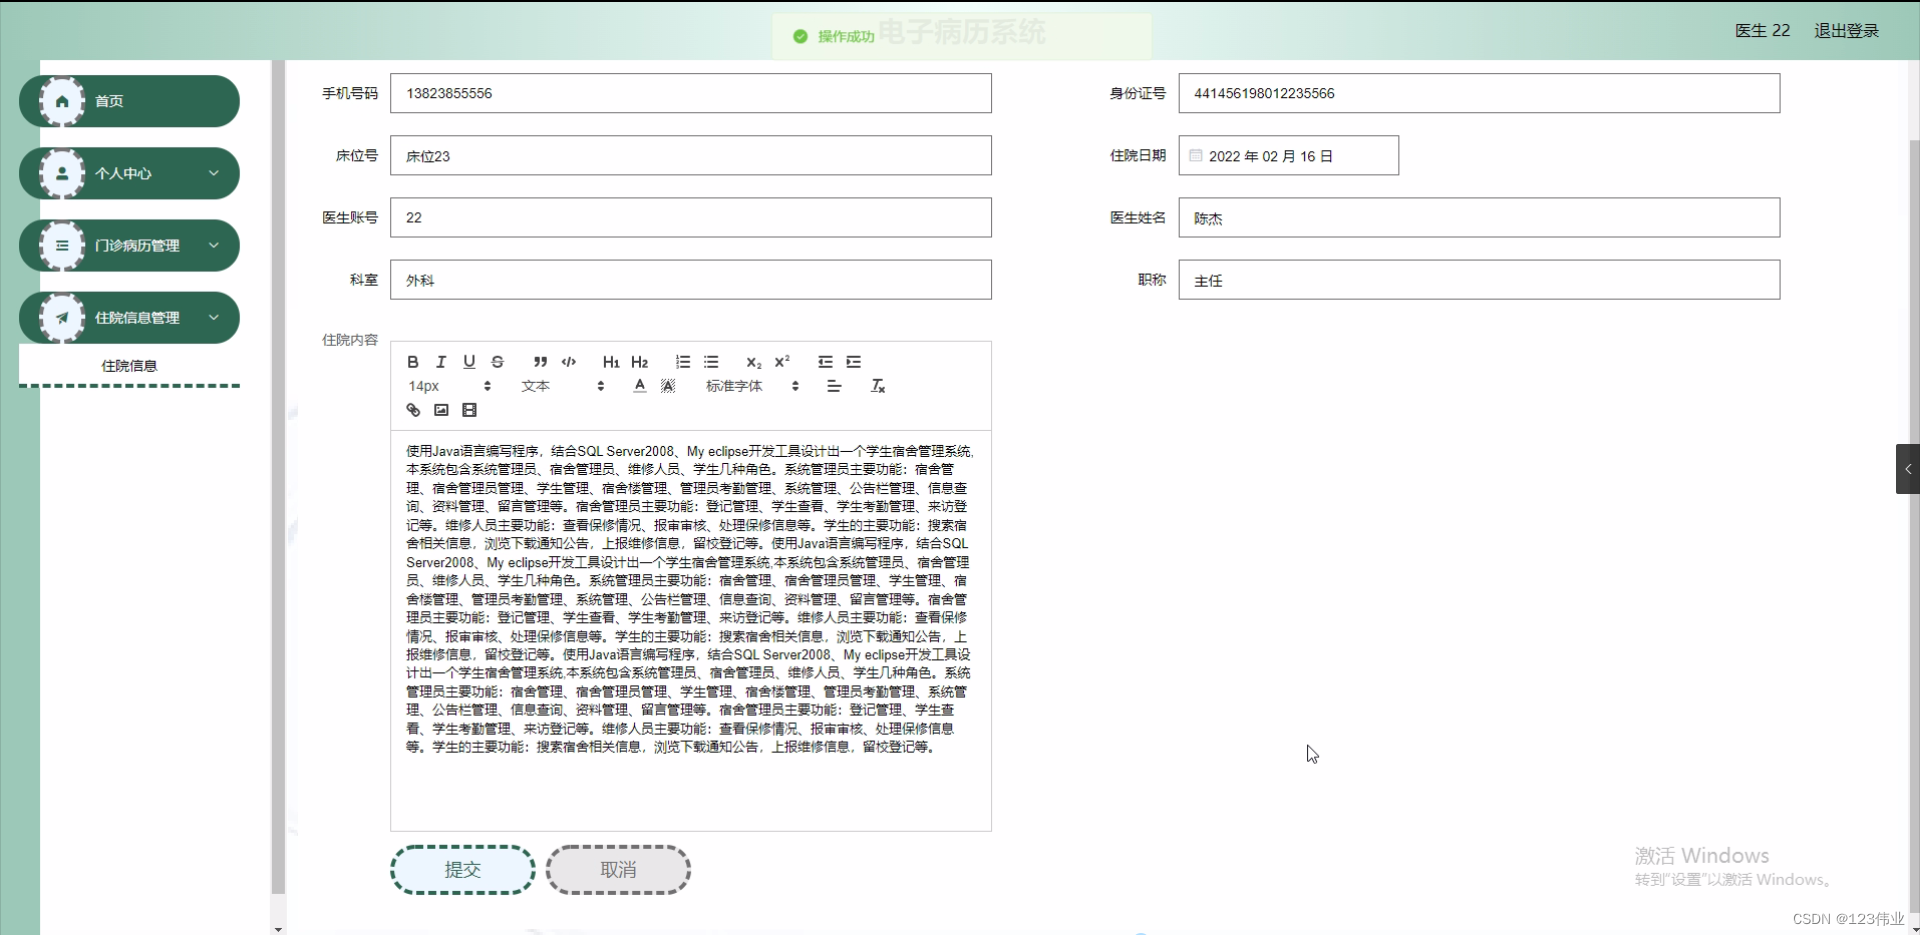The width and height of the screenshot is (1920, 935).
Task: Toggle italic formatting in the editor
Action: pos(441,362)
